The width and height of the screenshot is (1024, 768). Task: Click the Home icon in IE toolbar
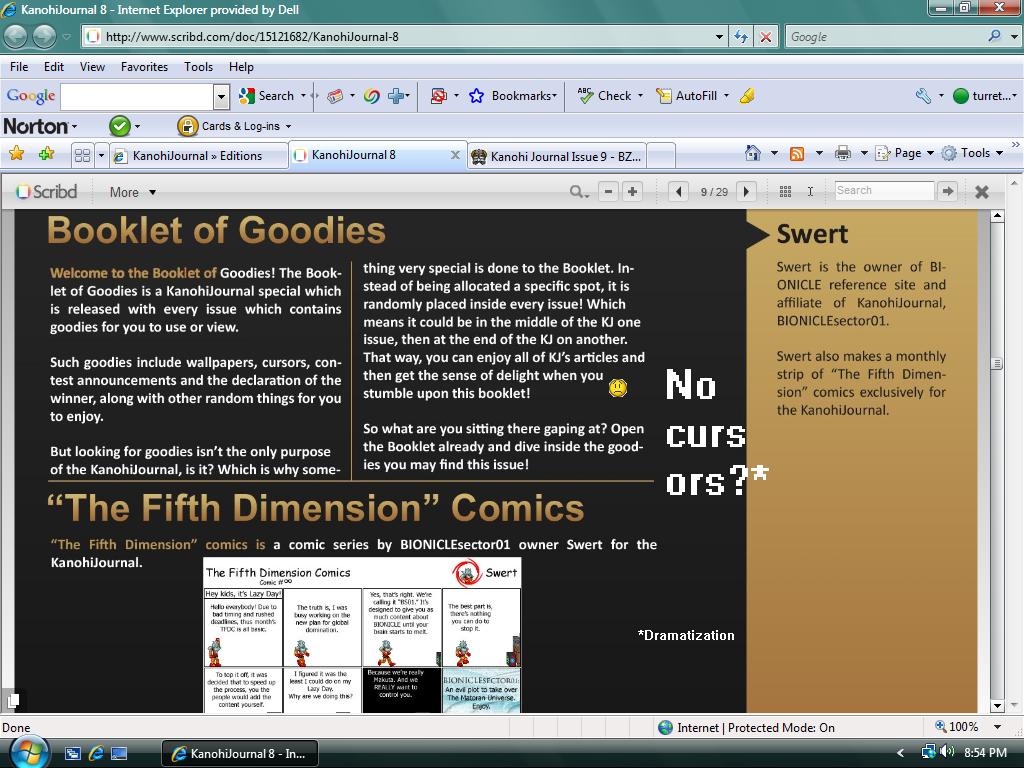tap(753, 153)
